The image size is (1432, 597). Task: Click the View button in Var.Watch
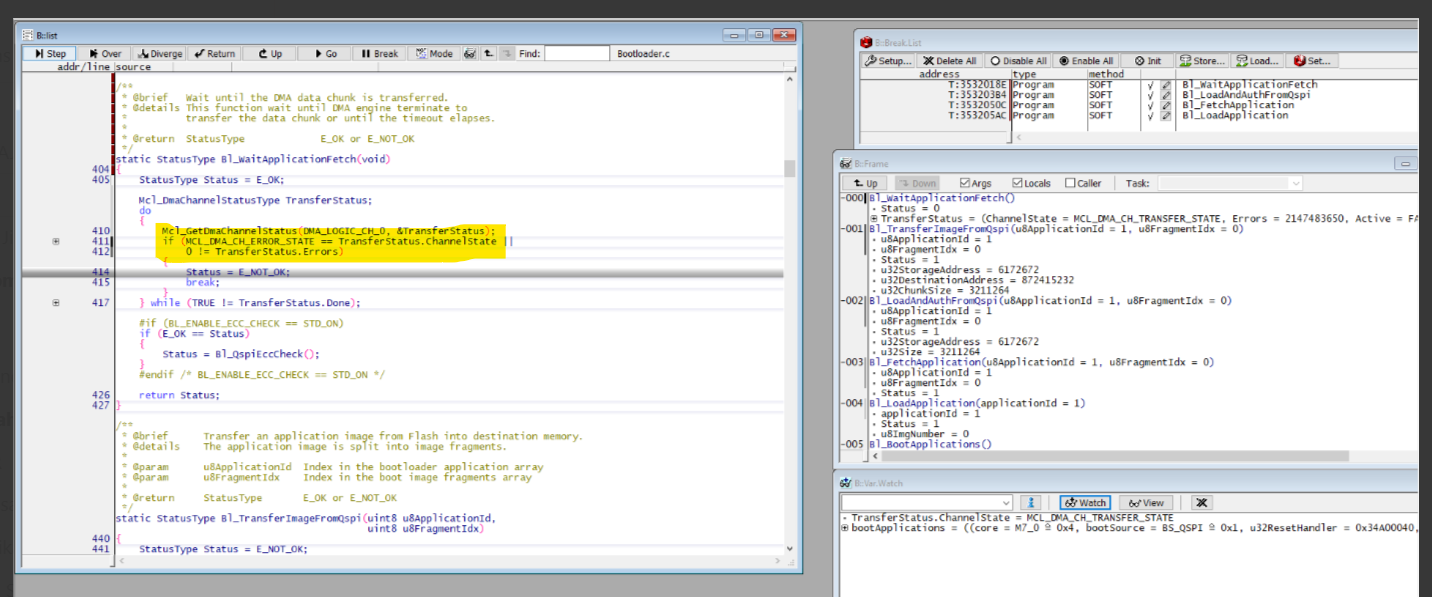(x=1146, y=502)
